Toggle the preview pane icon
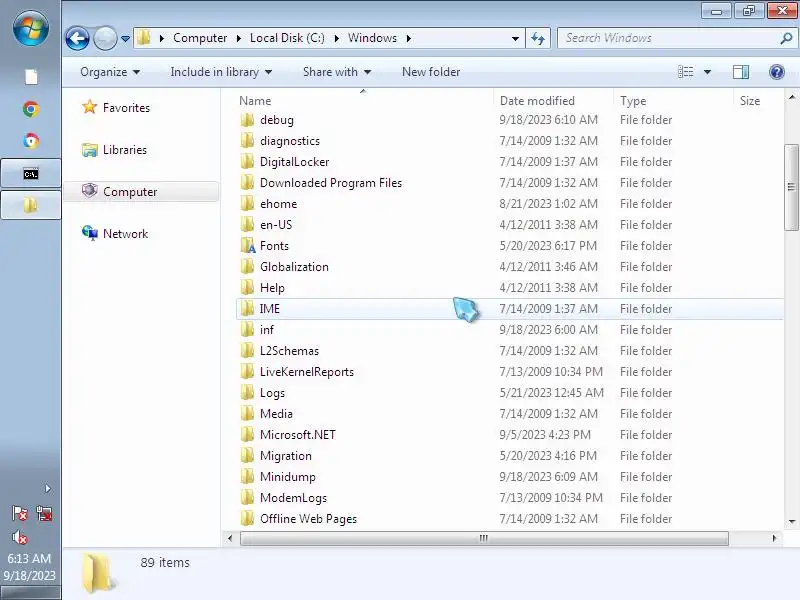 point(741,72)
